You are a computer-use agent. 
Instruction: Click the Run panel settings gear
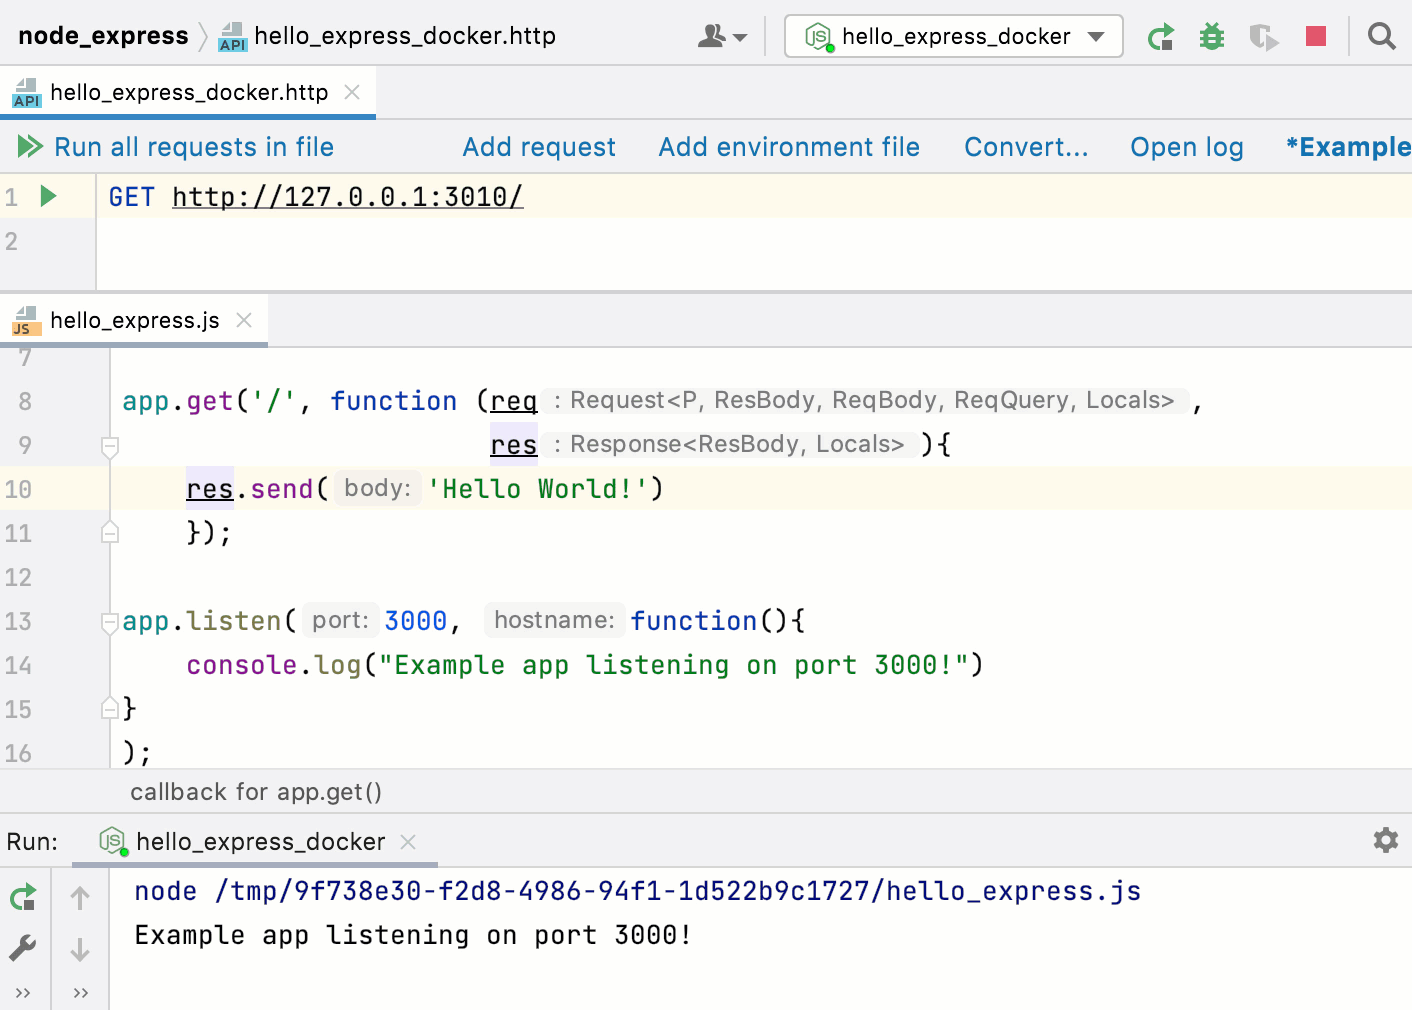pos(1386,841)
